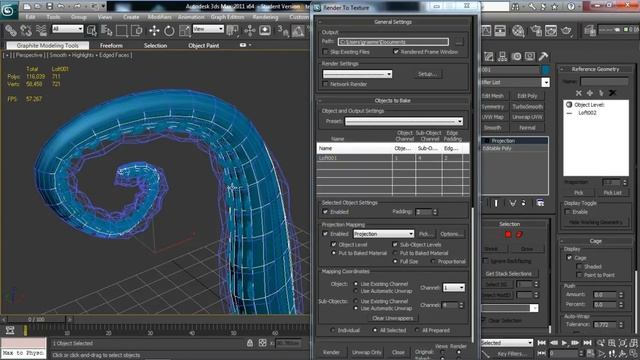Toggle Shaded checkbox in Cage display
640x360 pixels.
(579, 267)
